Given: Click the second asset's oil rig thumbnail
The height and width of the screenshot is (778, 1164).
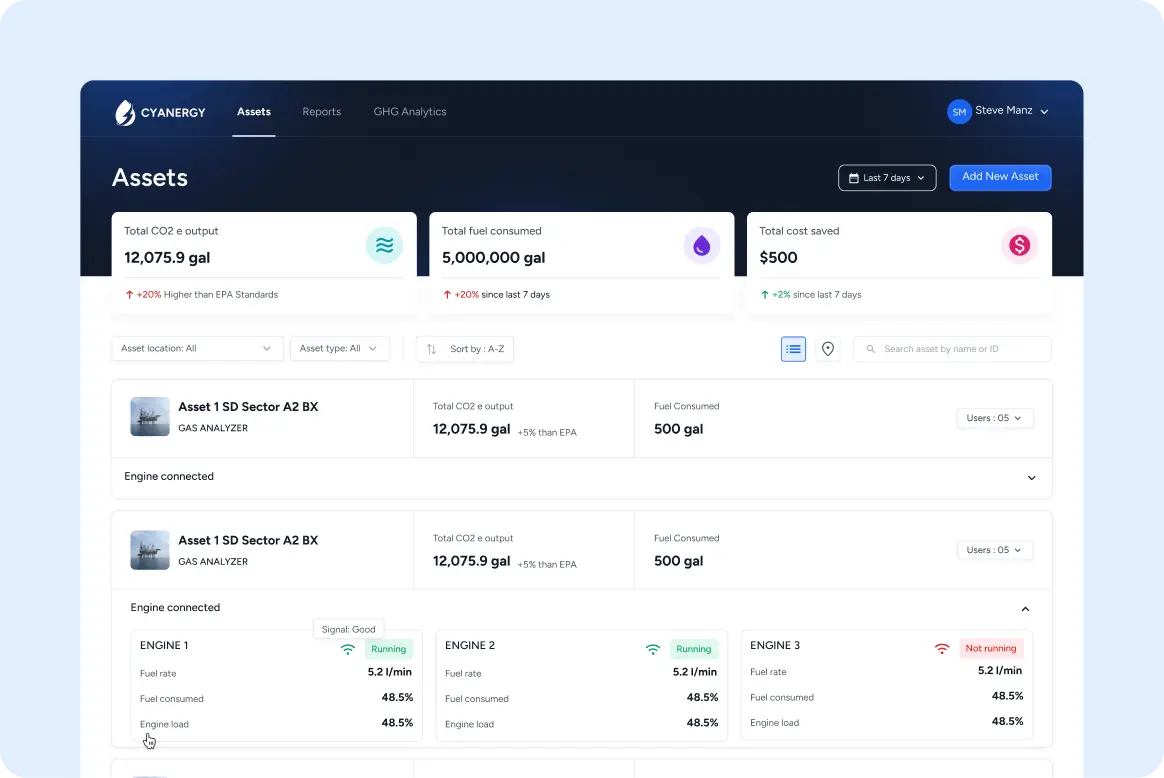Looking at the screenshot, I should 150,550.
